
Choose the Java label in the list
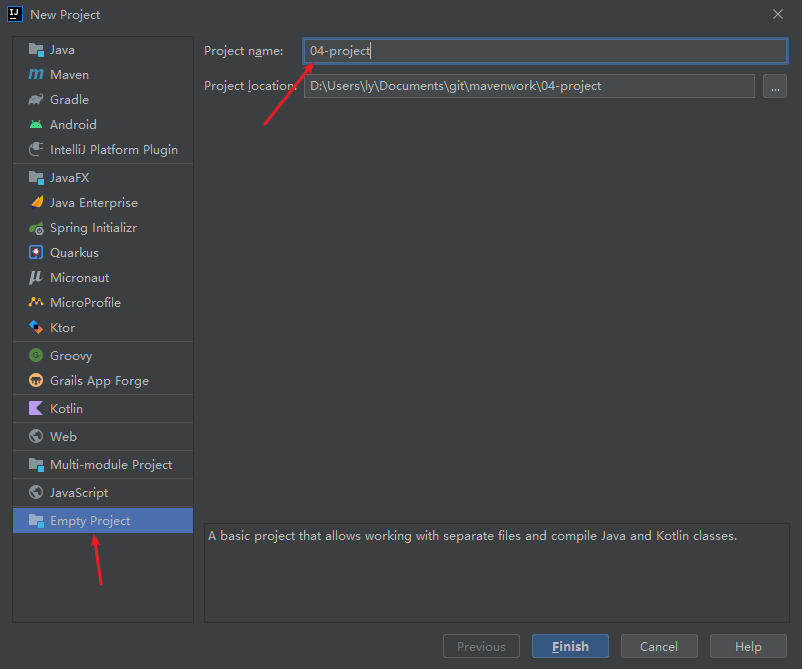[62, 50]
